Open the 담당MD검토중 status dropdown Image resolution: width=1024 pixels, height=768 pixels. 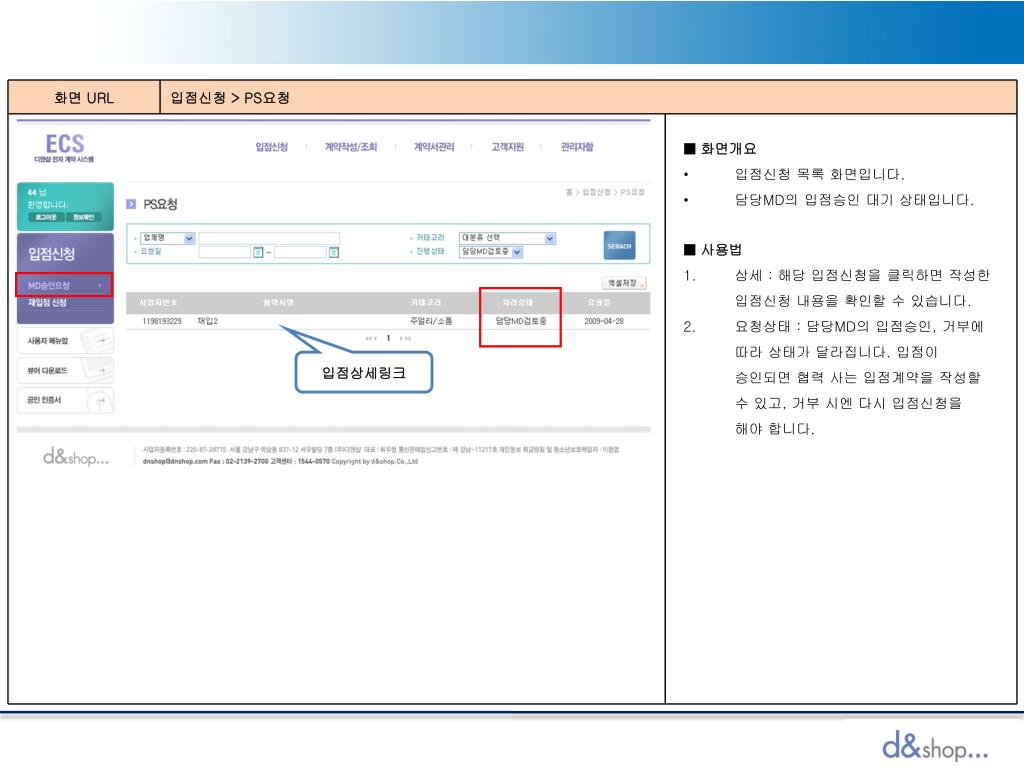coord(490,251)
